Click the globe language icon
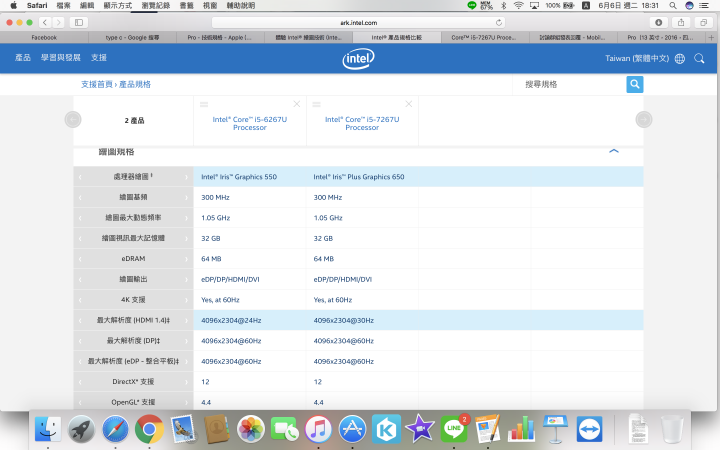Viewport: 720px width, 450px height. pyautogui.click(x=680, y=58)
